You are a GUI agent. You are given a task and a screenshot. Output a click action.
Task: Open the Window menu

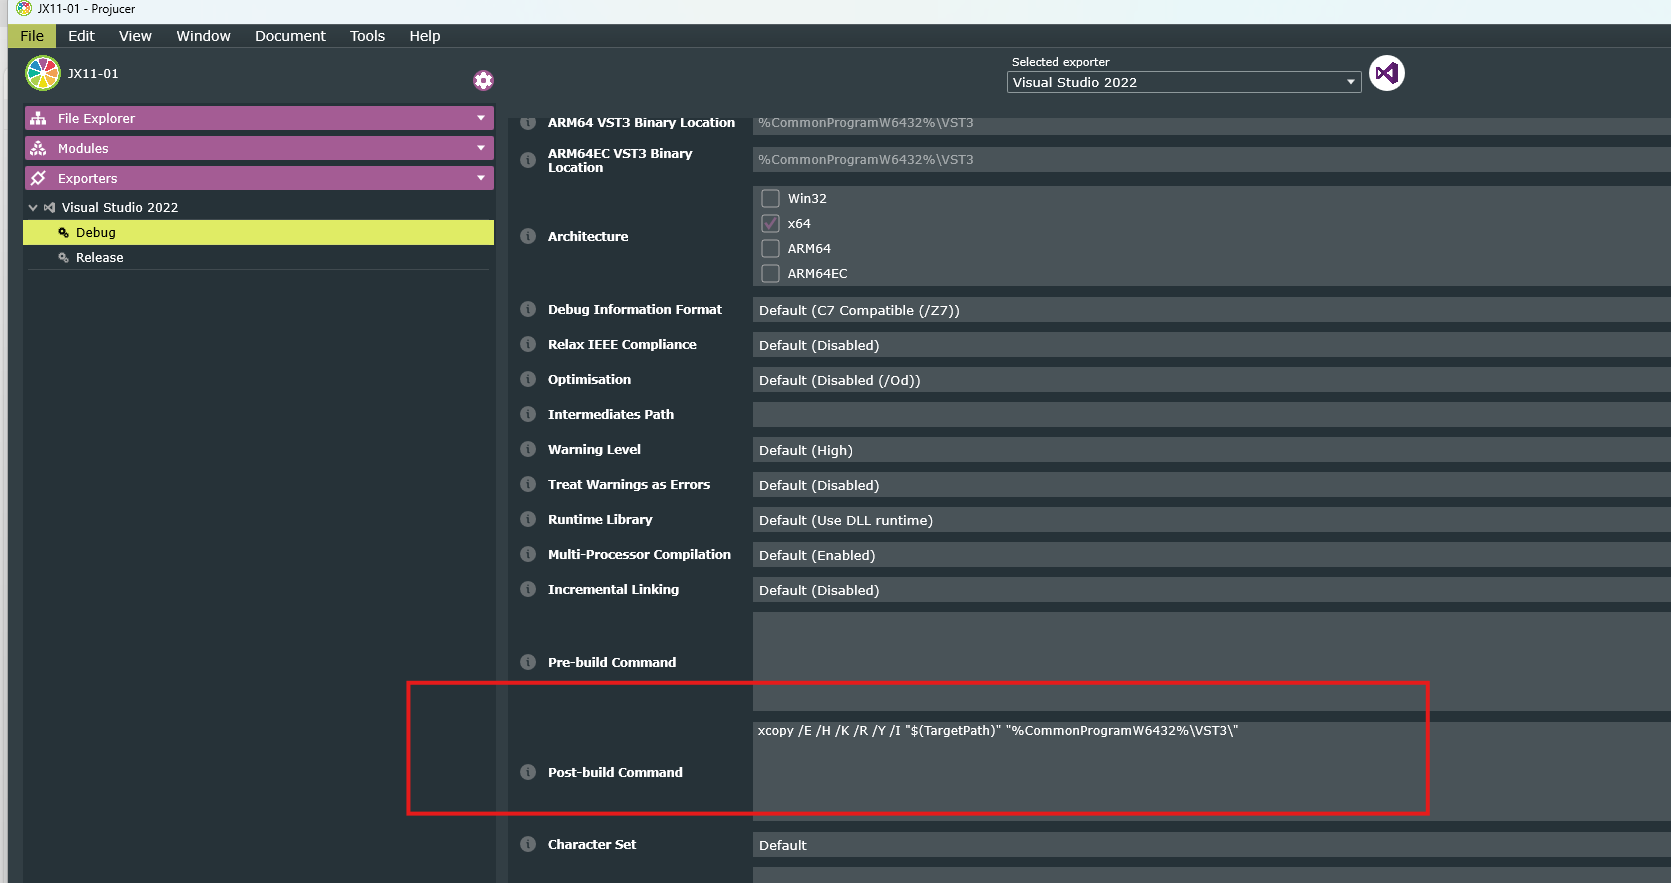(x=203, y=36)
